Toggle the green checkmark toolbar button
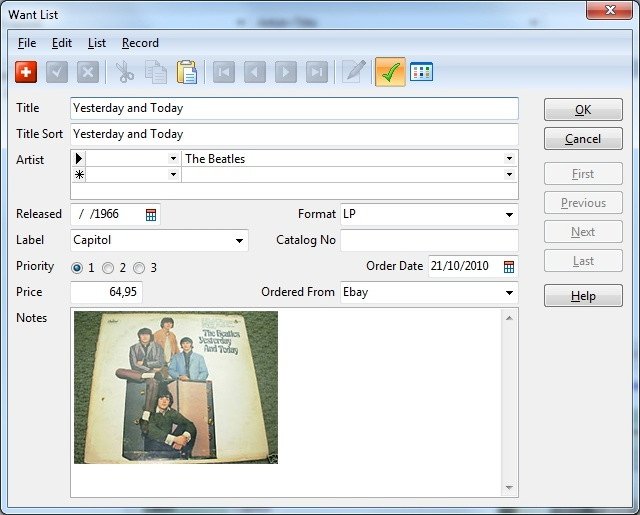This screenshot has width=640, height=515. point(390,72)
